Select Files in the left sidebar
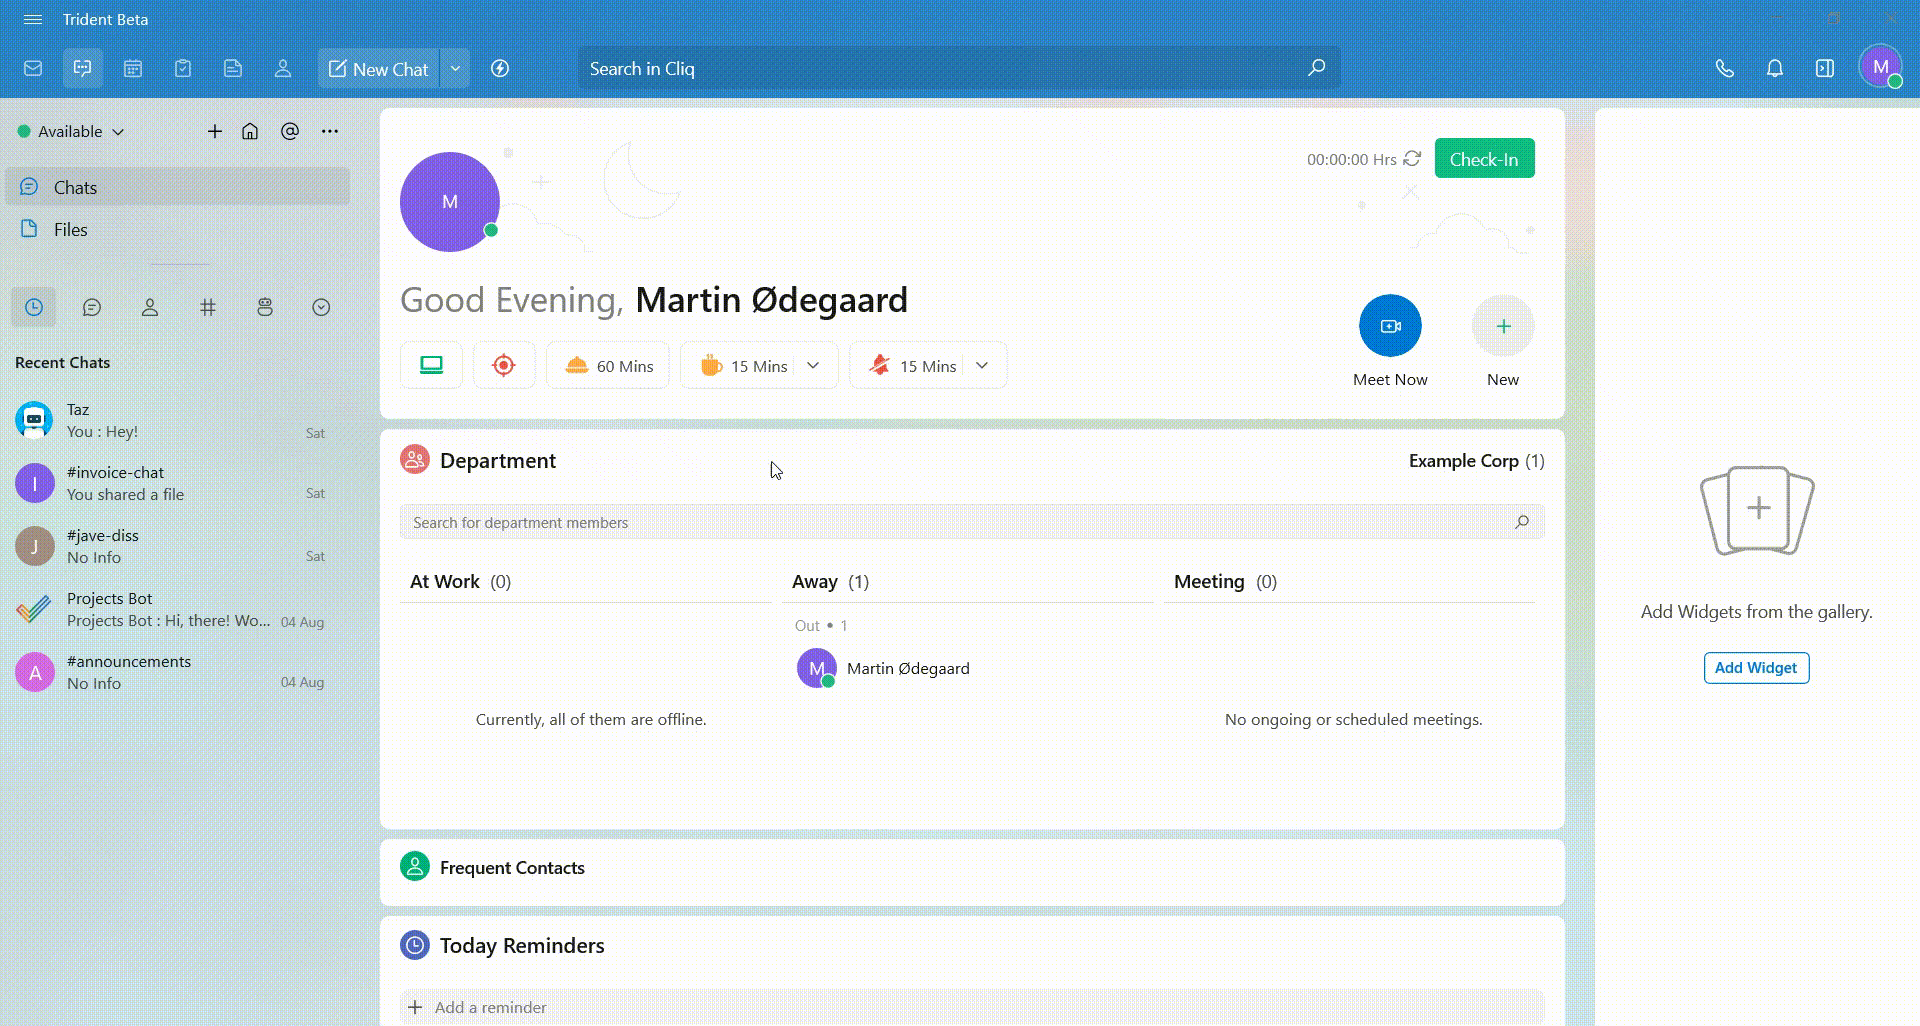The width and height of the screenshot is (1920, 1026). (x=70, y=230)
